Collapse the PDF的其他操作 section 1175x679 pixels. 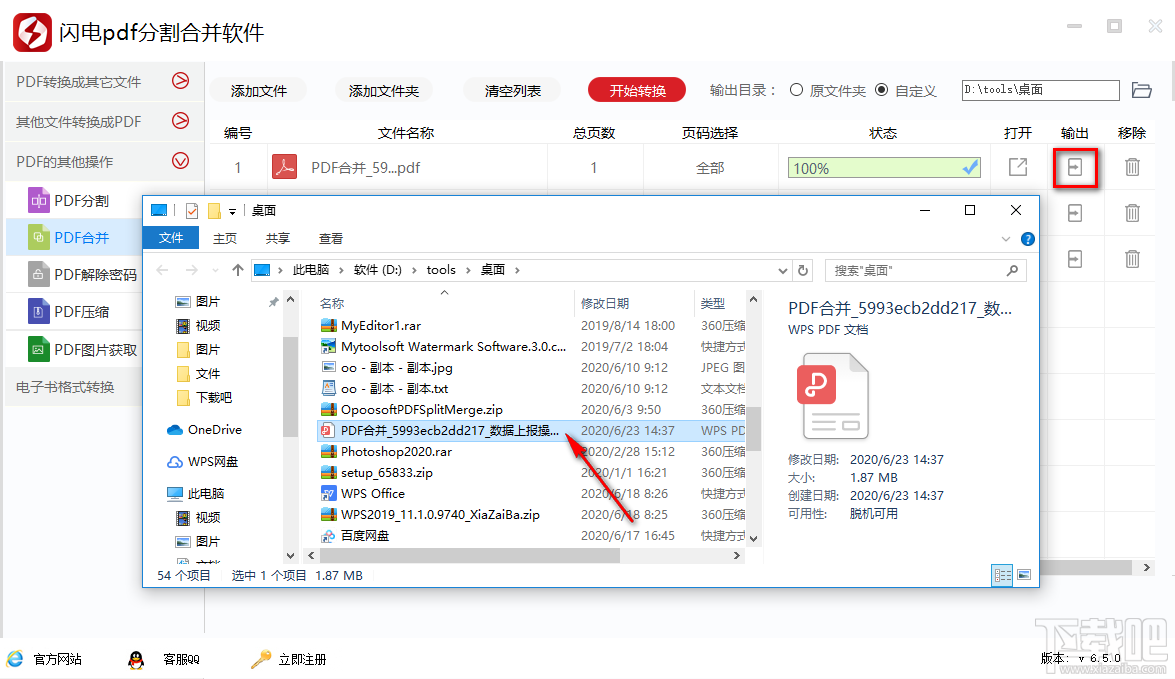(179, 160)
